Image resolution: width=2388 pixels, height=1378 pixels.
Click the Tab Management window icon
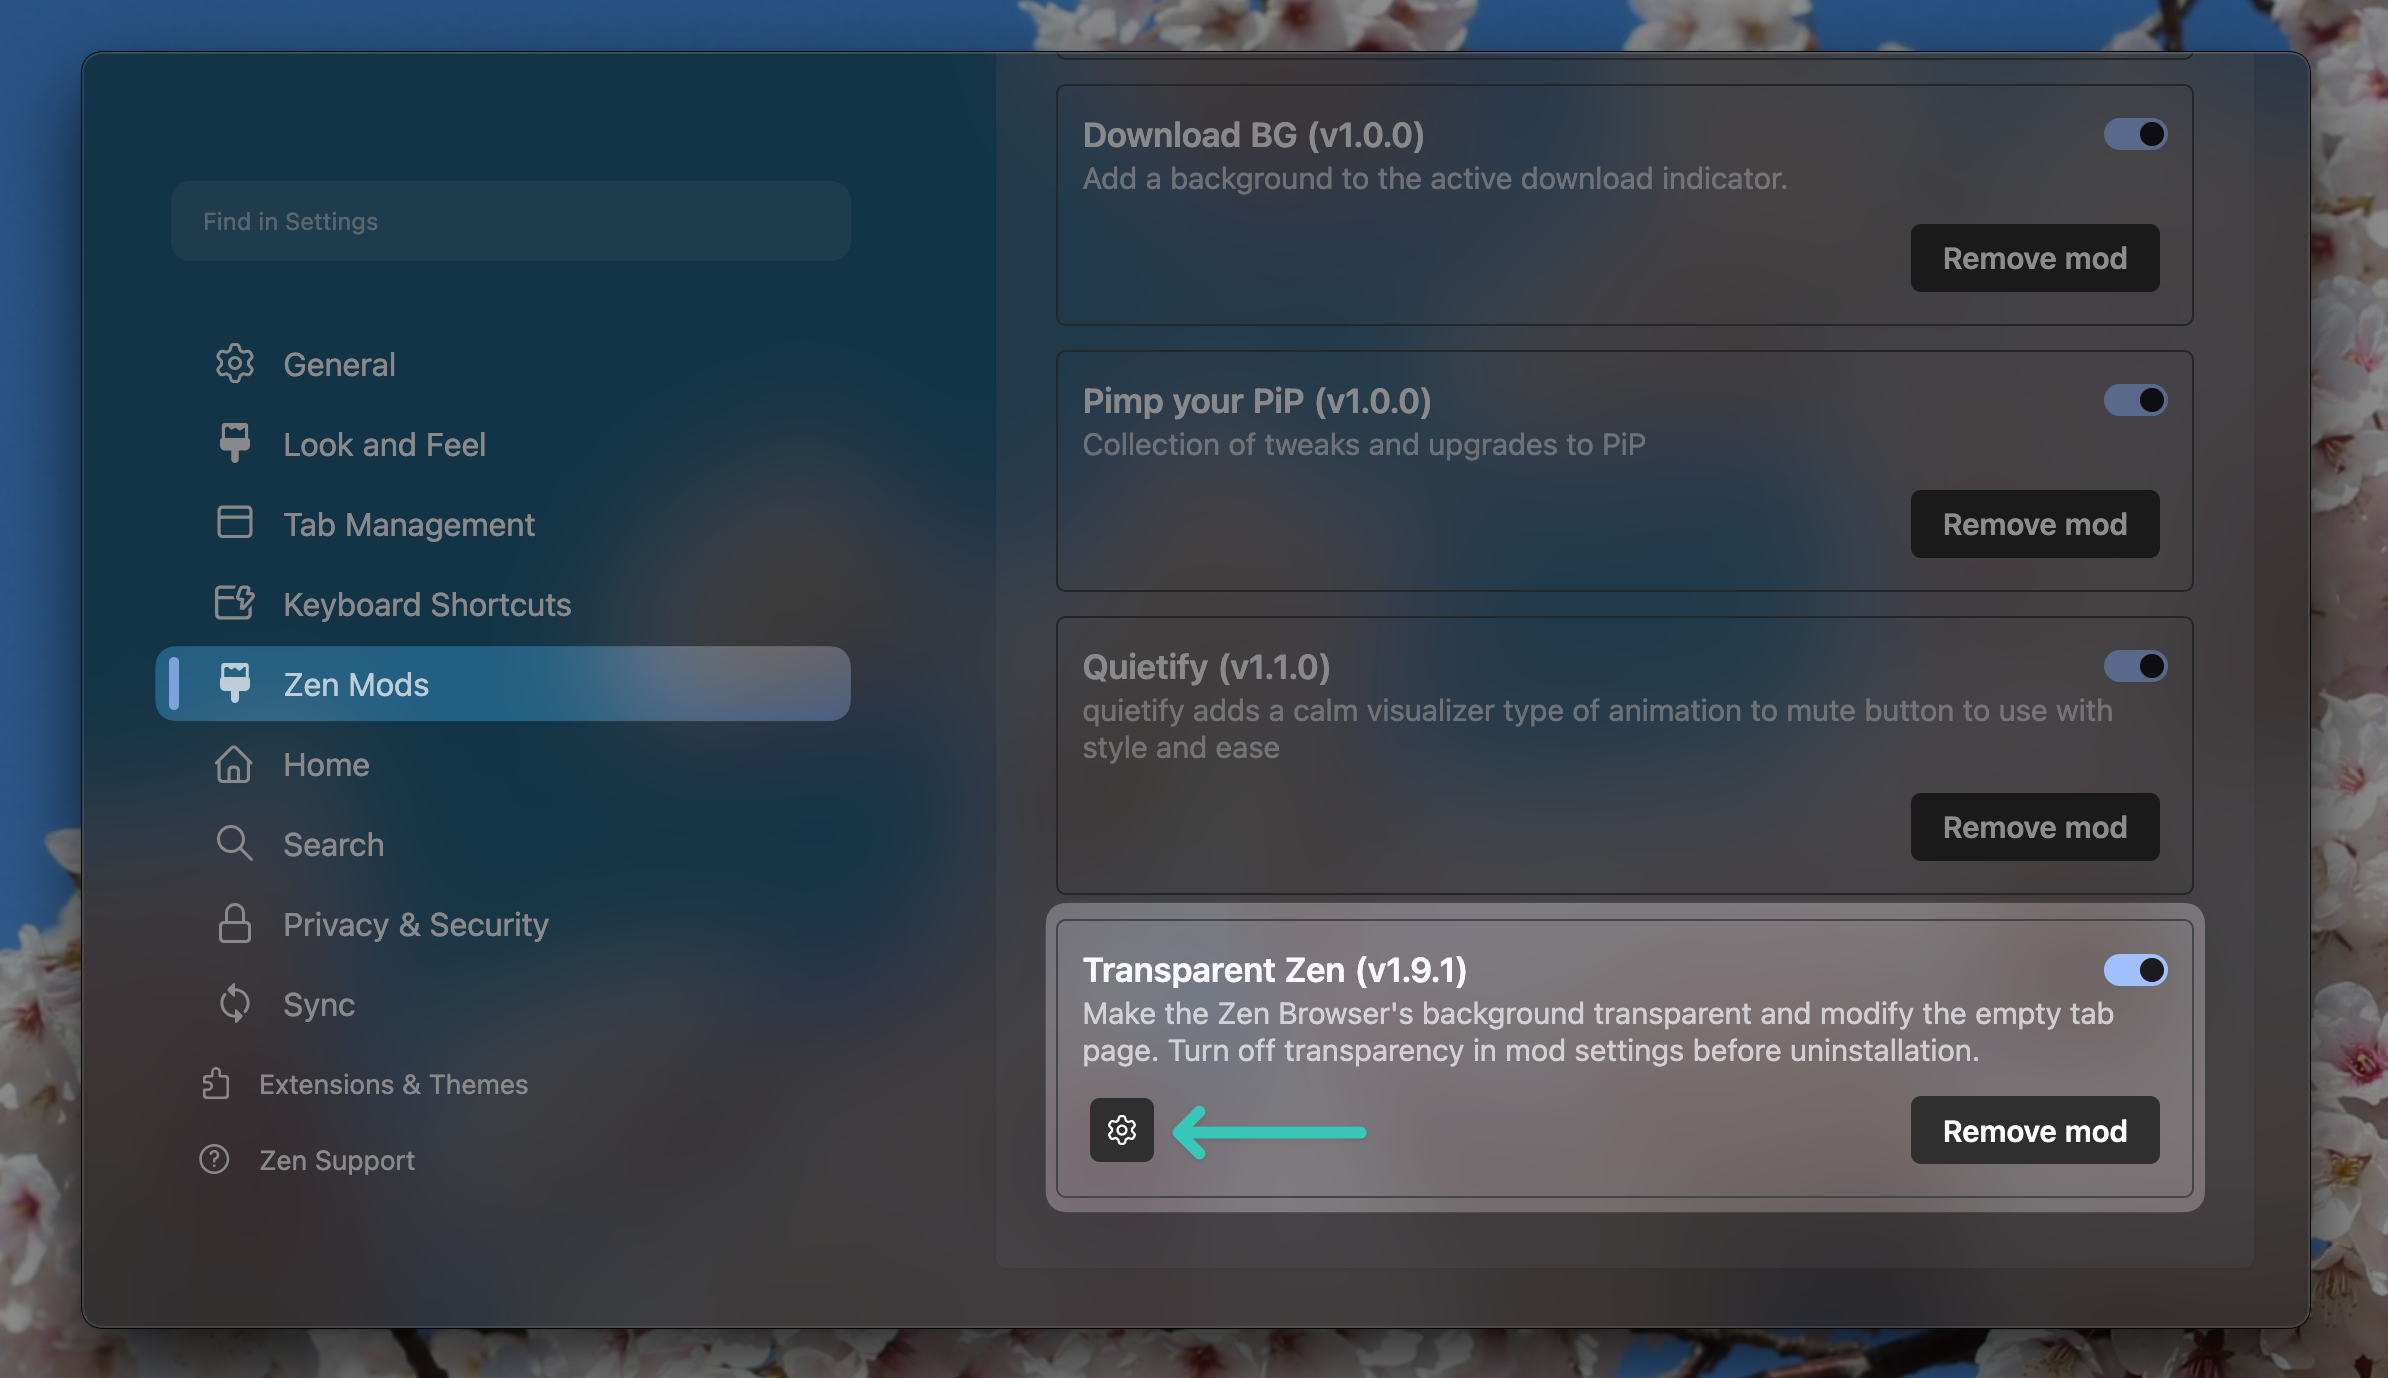point(235,522)
